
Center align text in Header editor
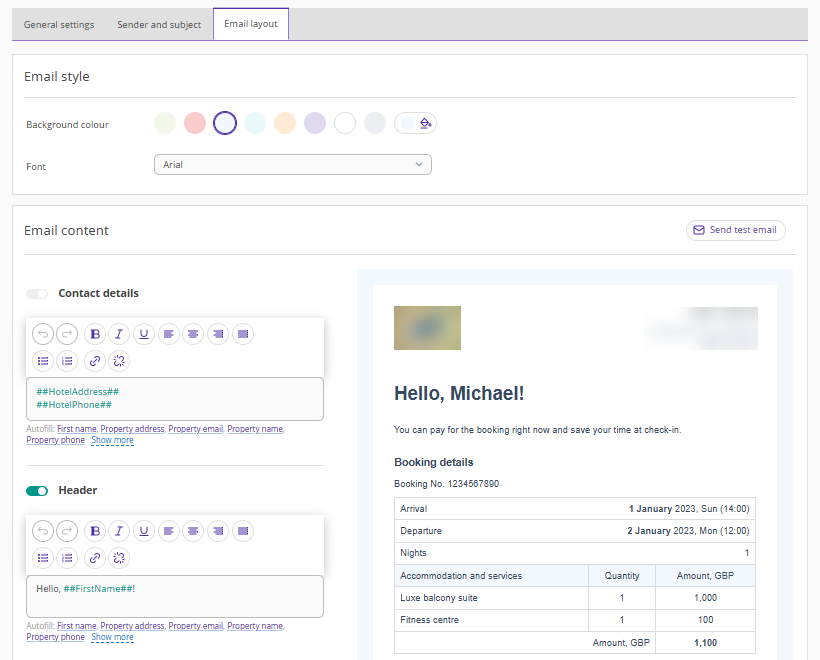tap(194, 531)
